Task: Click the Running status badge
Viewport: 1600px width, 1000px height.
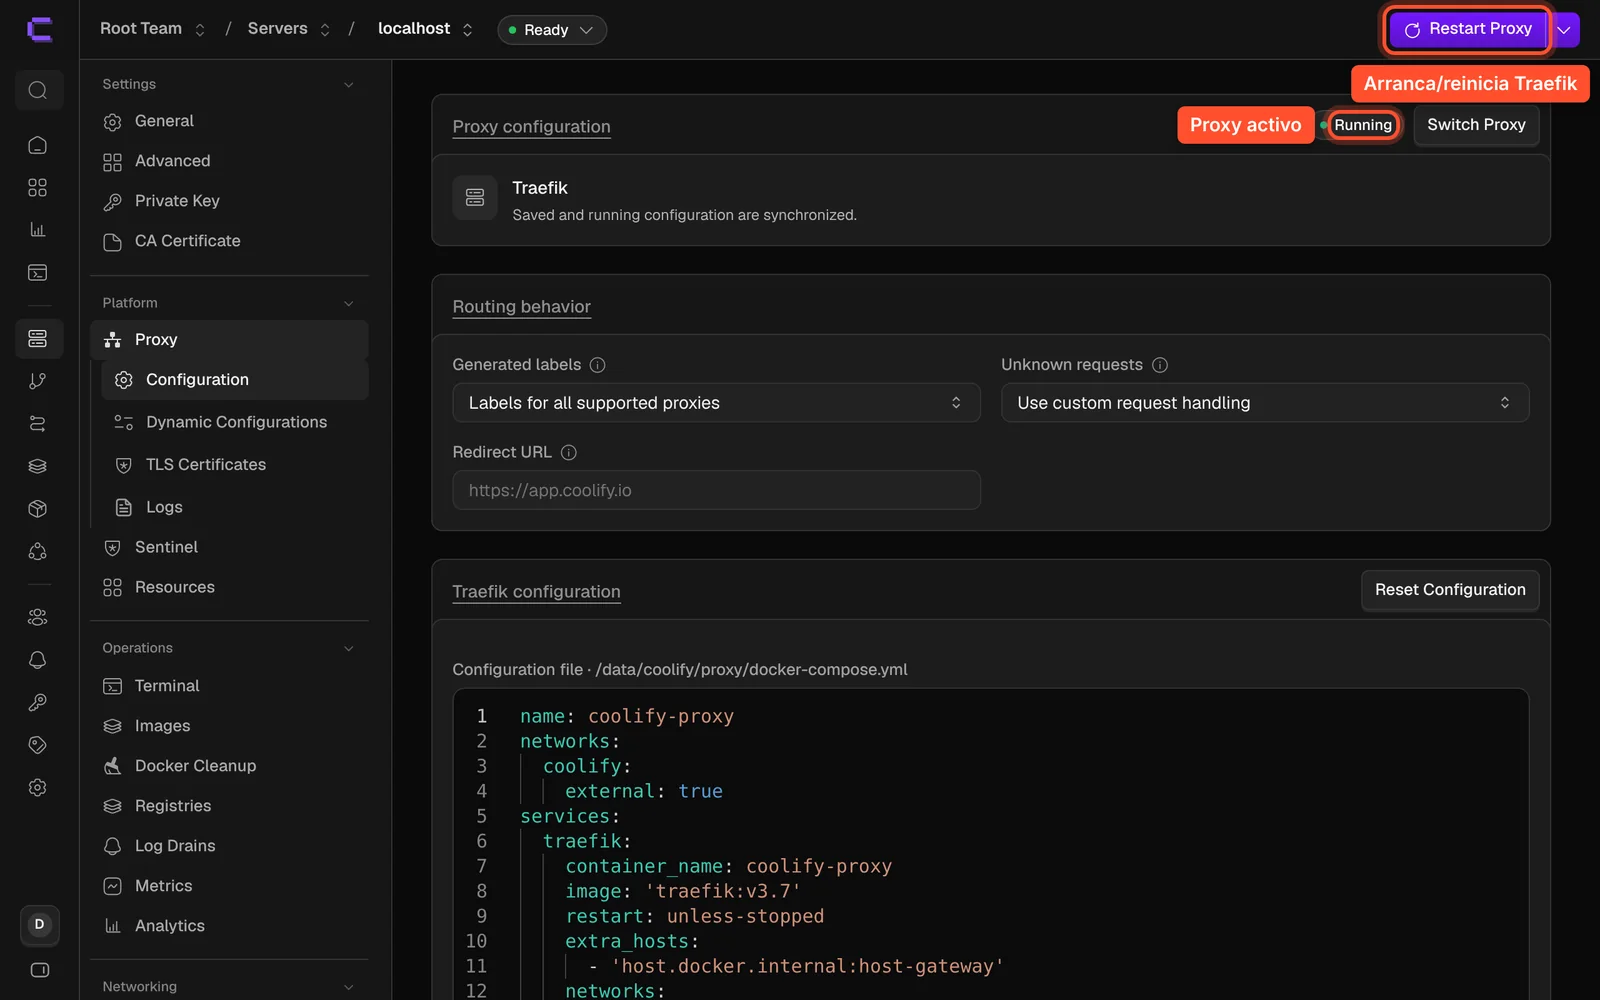Action: click(1362, 125)
